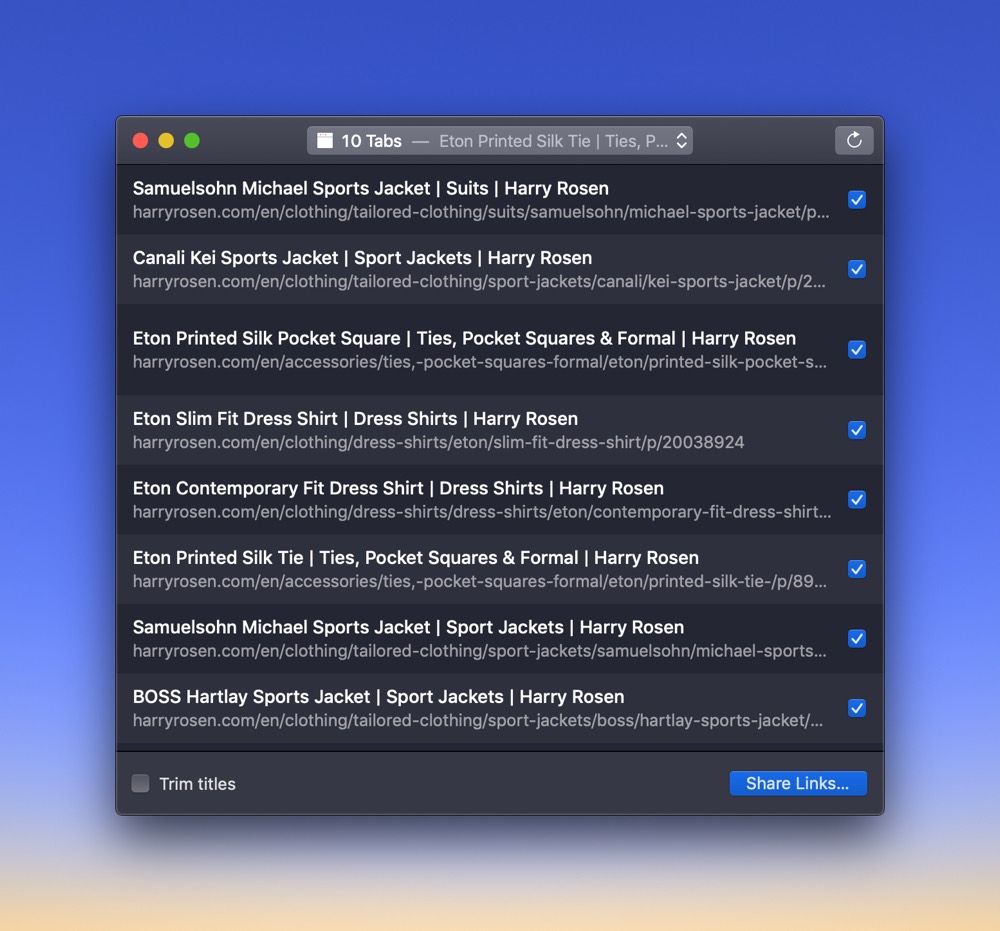Select 'Samuelsohn Michael Sports Jacket | Suits' title
The width and height of the screenshot is (1000, 931).
pos(371,189)
